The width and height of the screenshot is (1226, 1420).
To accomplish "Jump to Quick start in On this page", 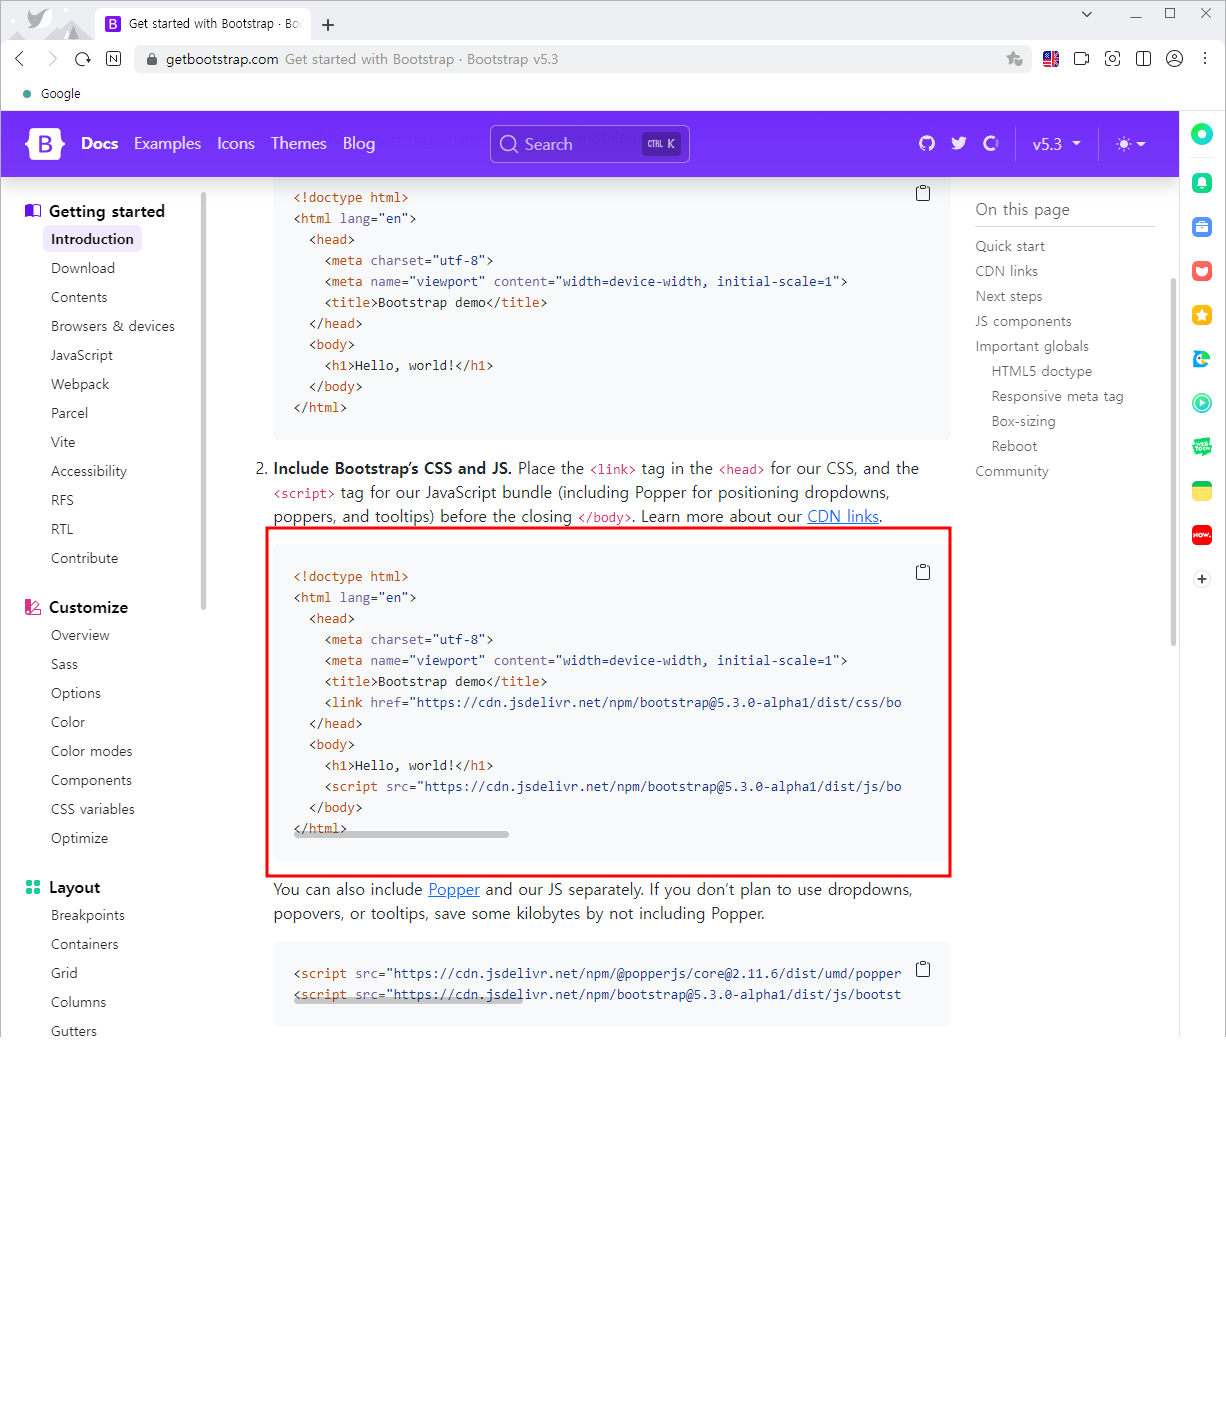I will pyautogui.click(x=1010, y=246).
